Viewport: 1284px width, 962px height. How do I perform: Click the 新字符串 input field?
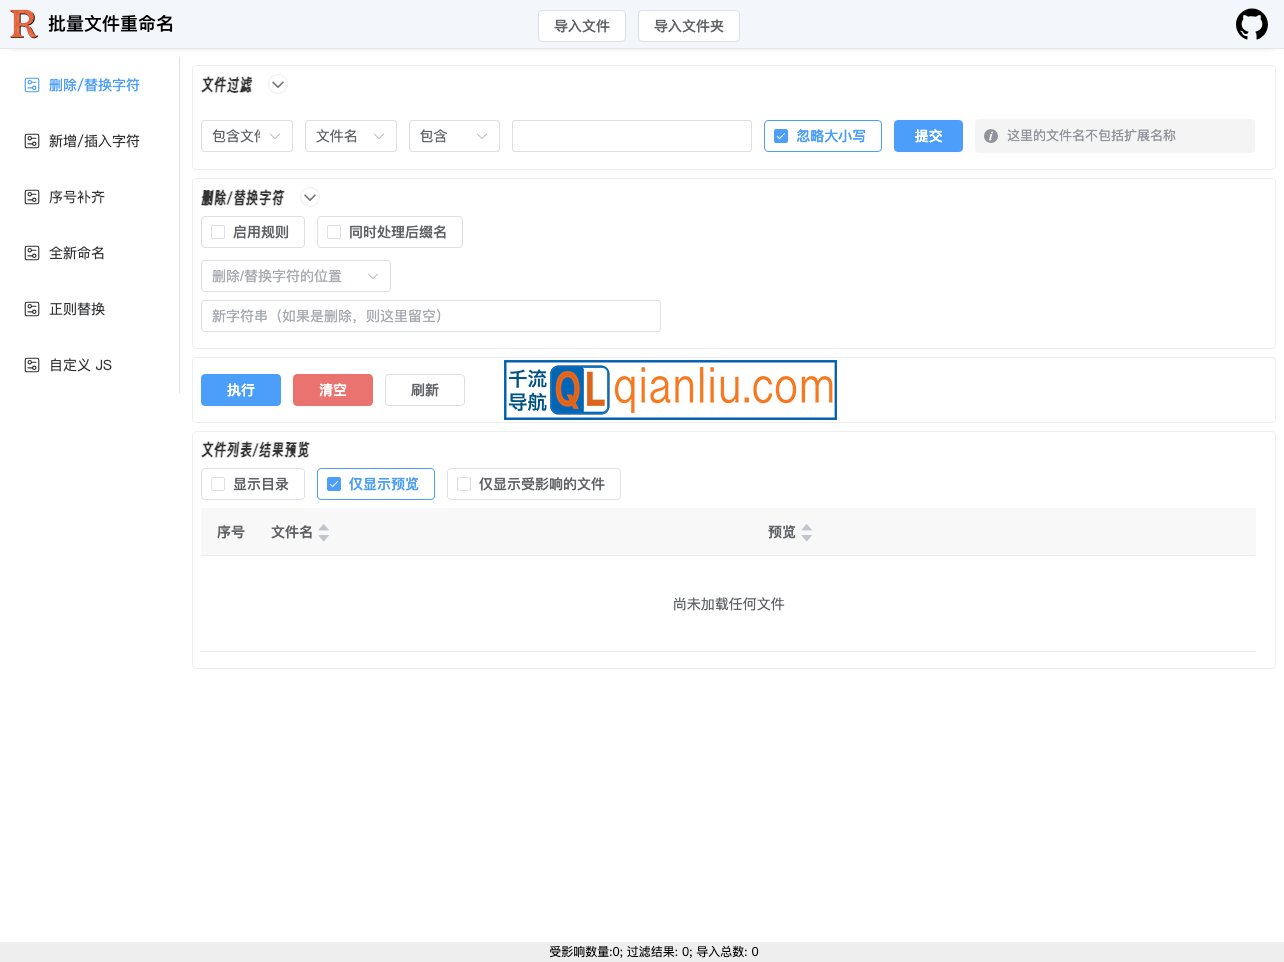(x=430, y=315)
